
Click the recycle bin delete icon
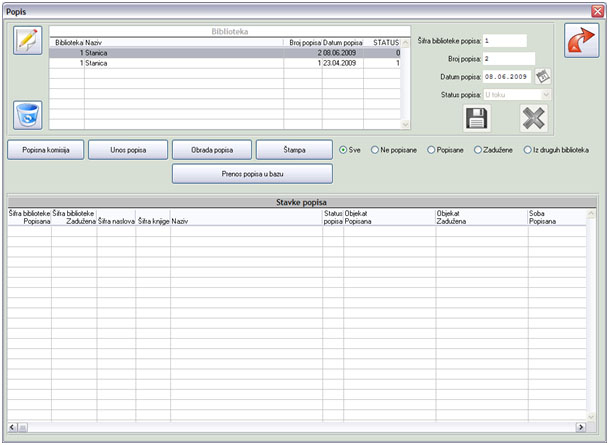pyautogui.click(x=28, y=115)
